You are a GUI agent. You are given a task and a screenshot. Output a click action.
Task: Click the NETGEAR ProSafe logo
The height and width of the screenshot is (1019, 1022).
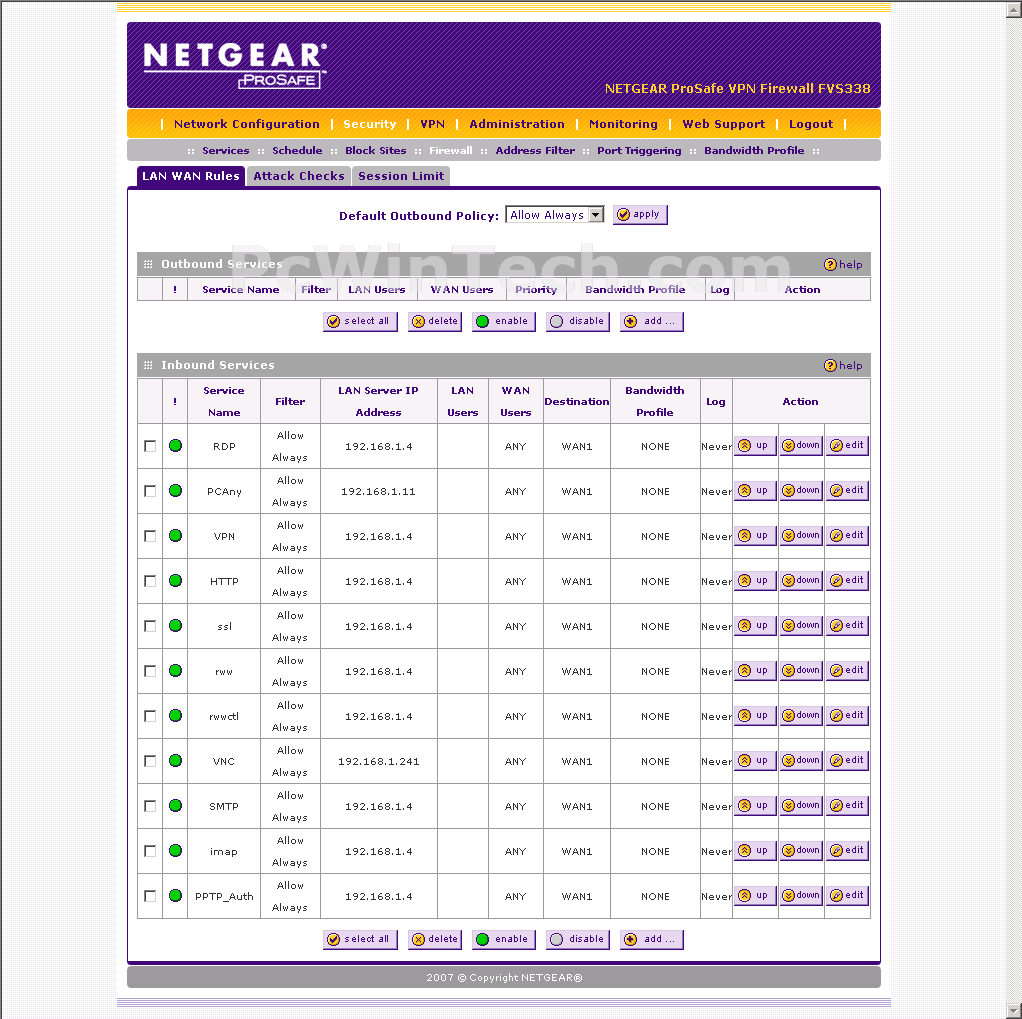235,65
